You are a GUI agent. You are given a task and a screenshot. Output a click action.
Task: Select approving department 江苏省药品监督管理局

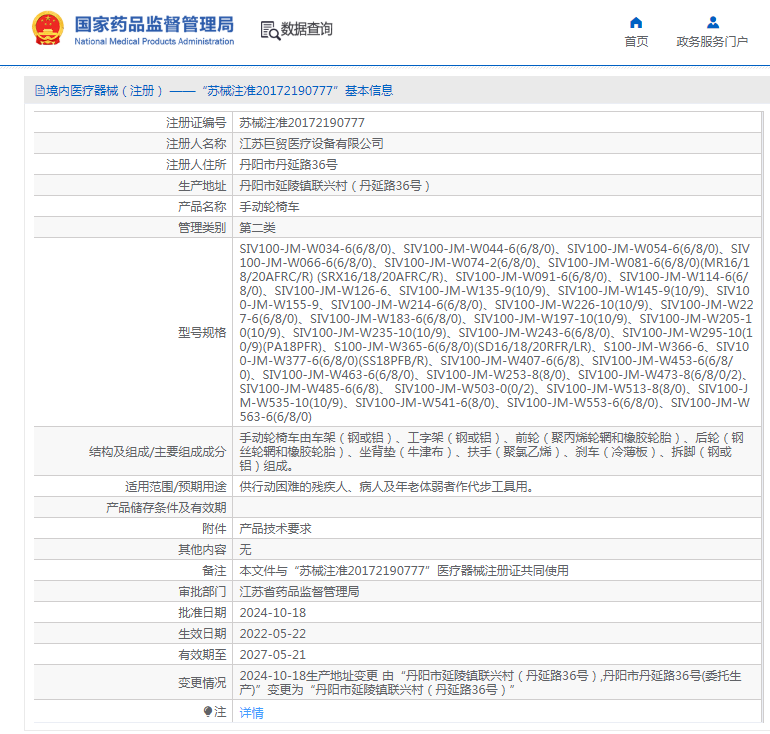(x=299, y=592)
